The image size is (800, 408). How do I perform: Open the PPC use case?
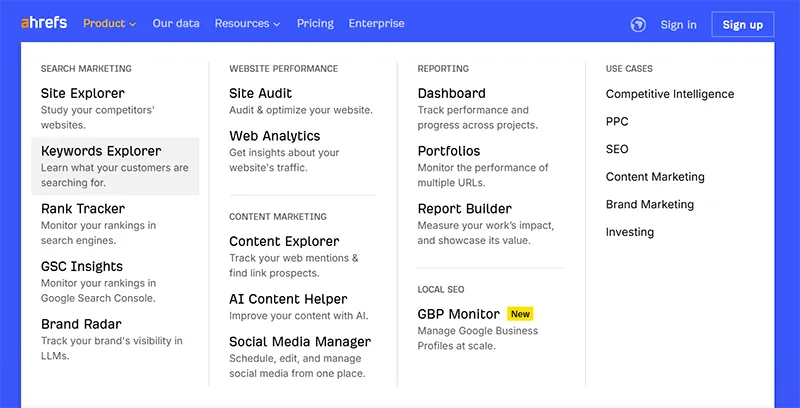[x=617, y=121]
